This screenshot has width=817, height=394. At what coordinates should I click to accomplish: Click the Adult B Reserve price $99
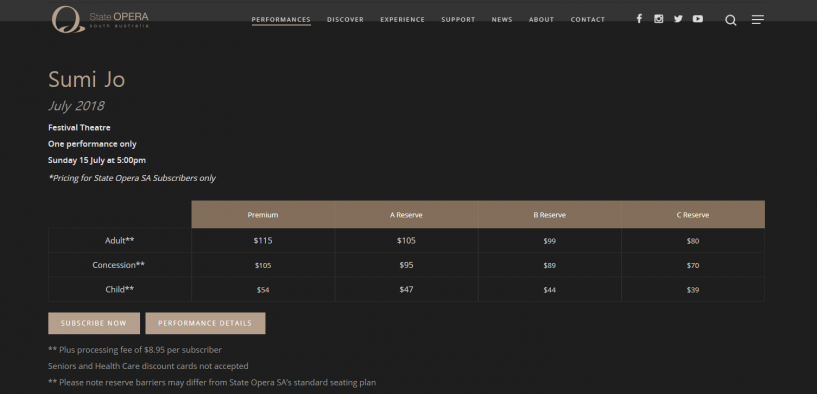tap(550, 241)
